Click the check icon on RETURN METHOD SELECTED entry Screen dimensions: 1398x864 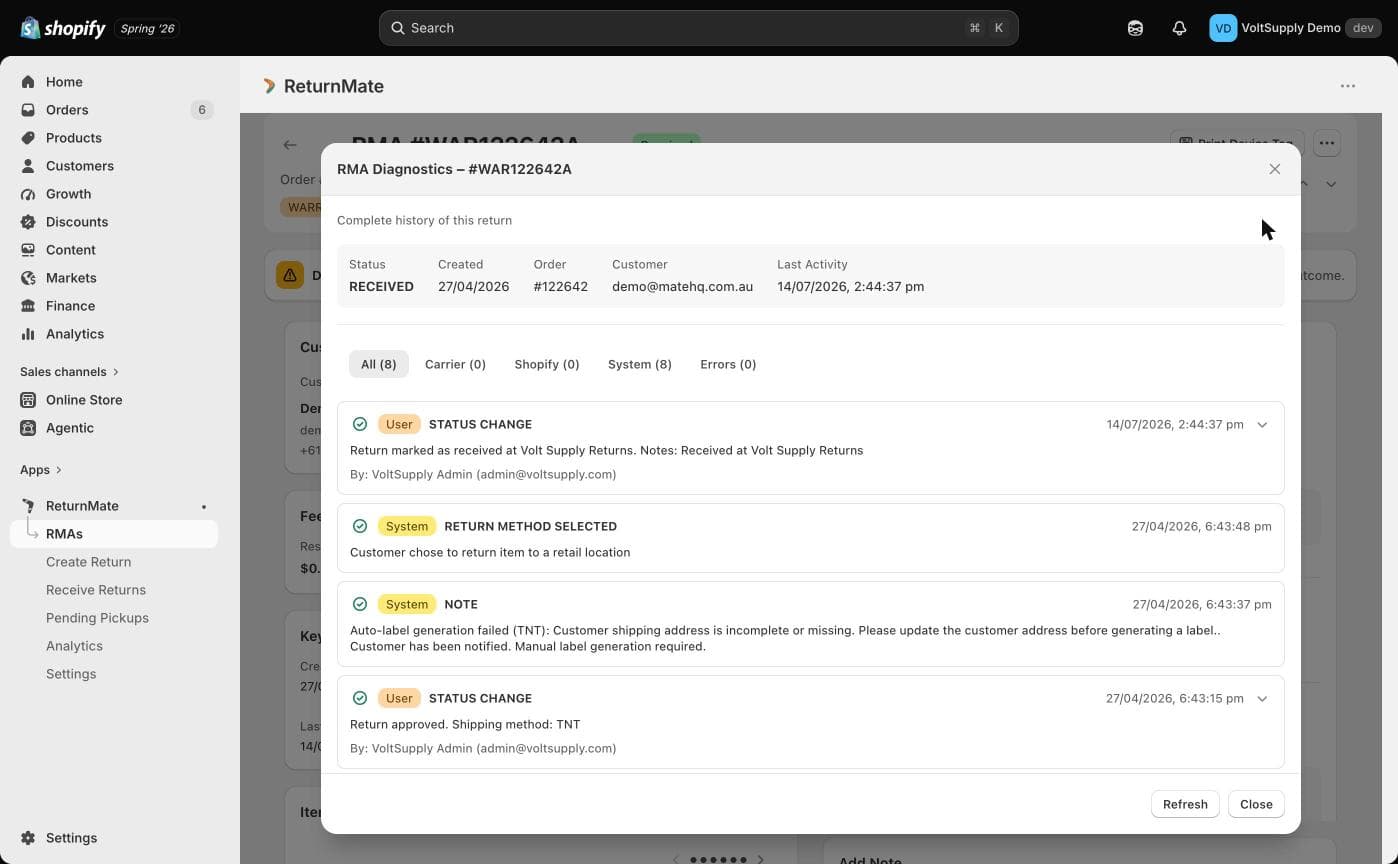point(360,526)
